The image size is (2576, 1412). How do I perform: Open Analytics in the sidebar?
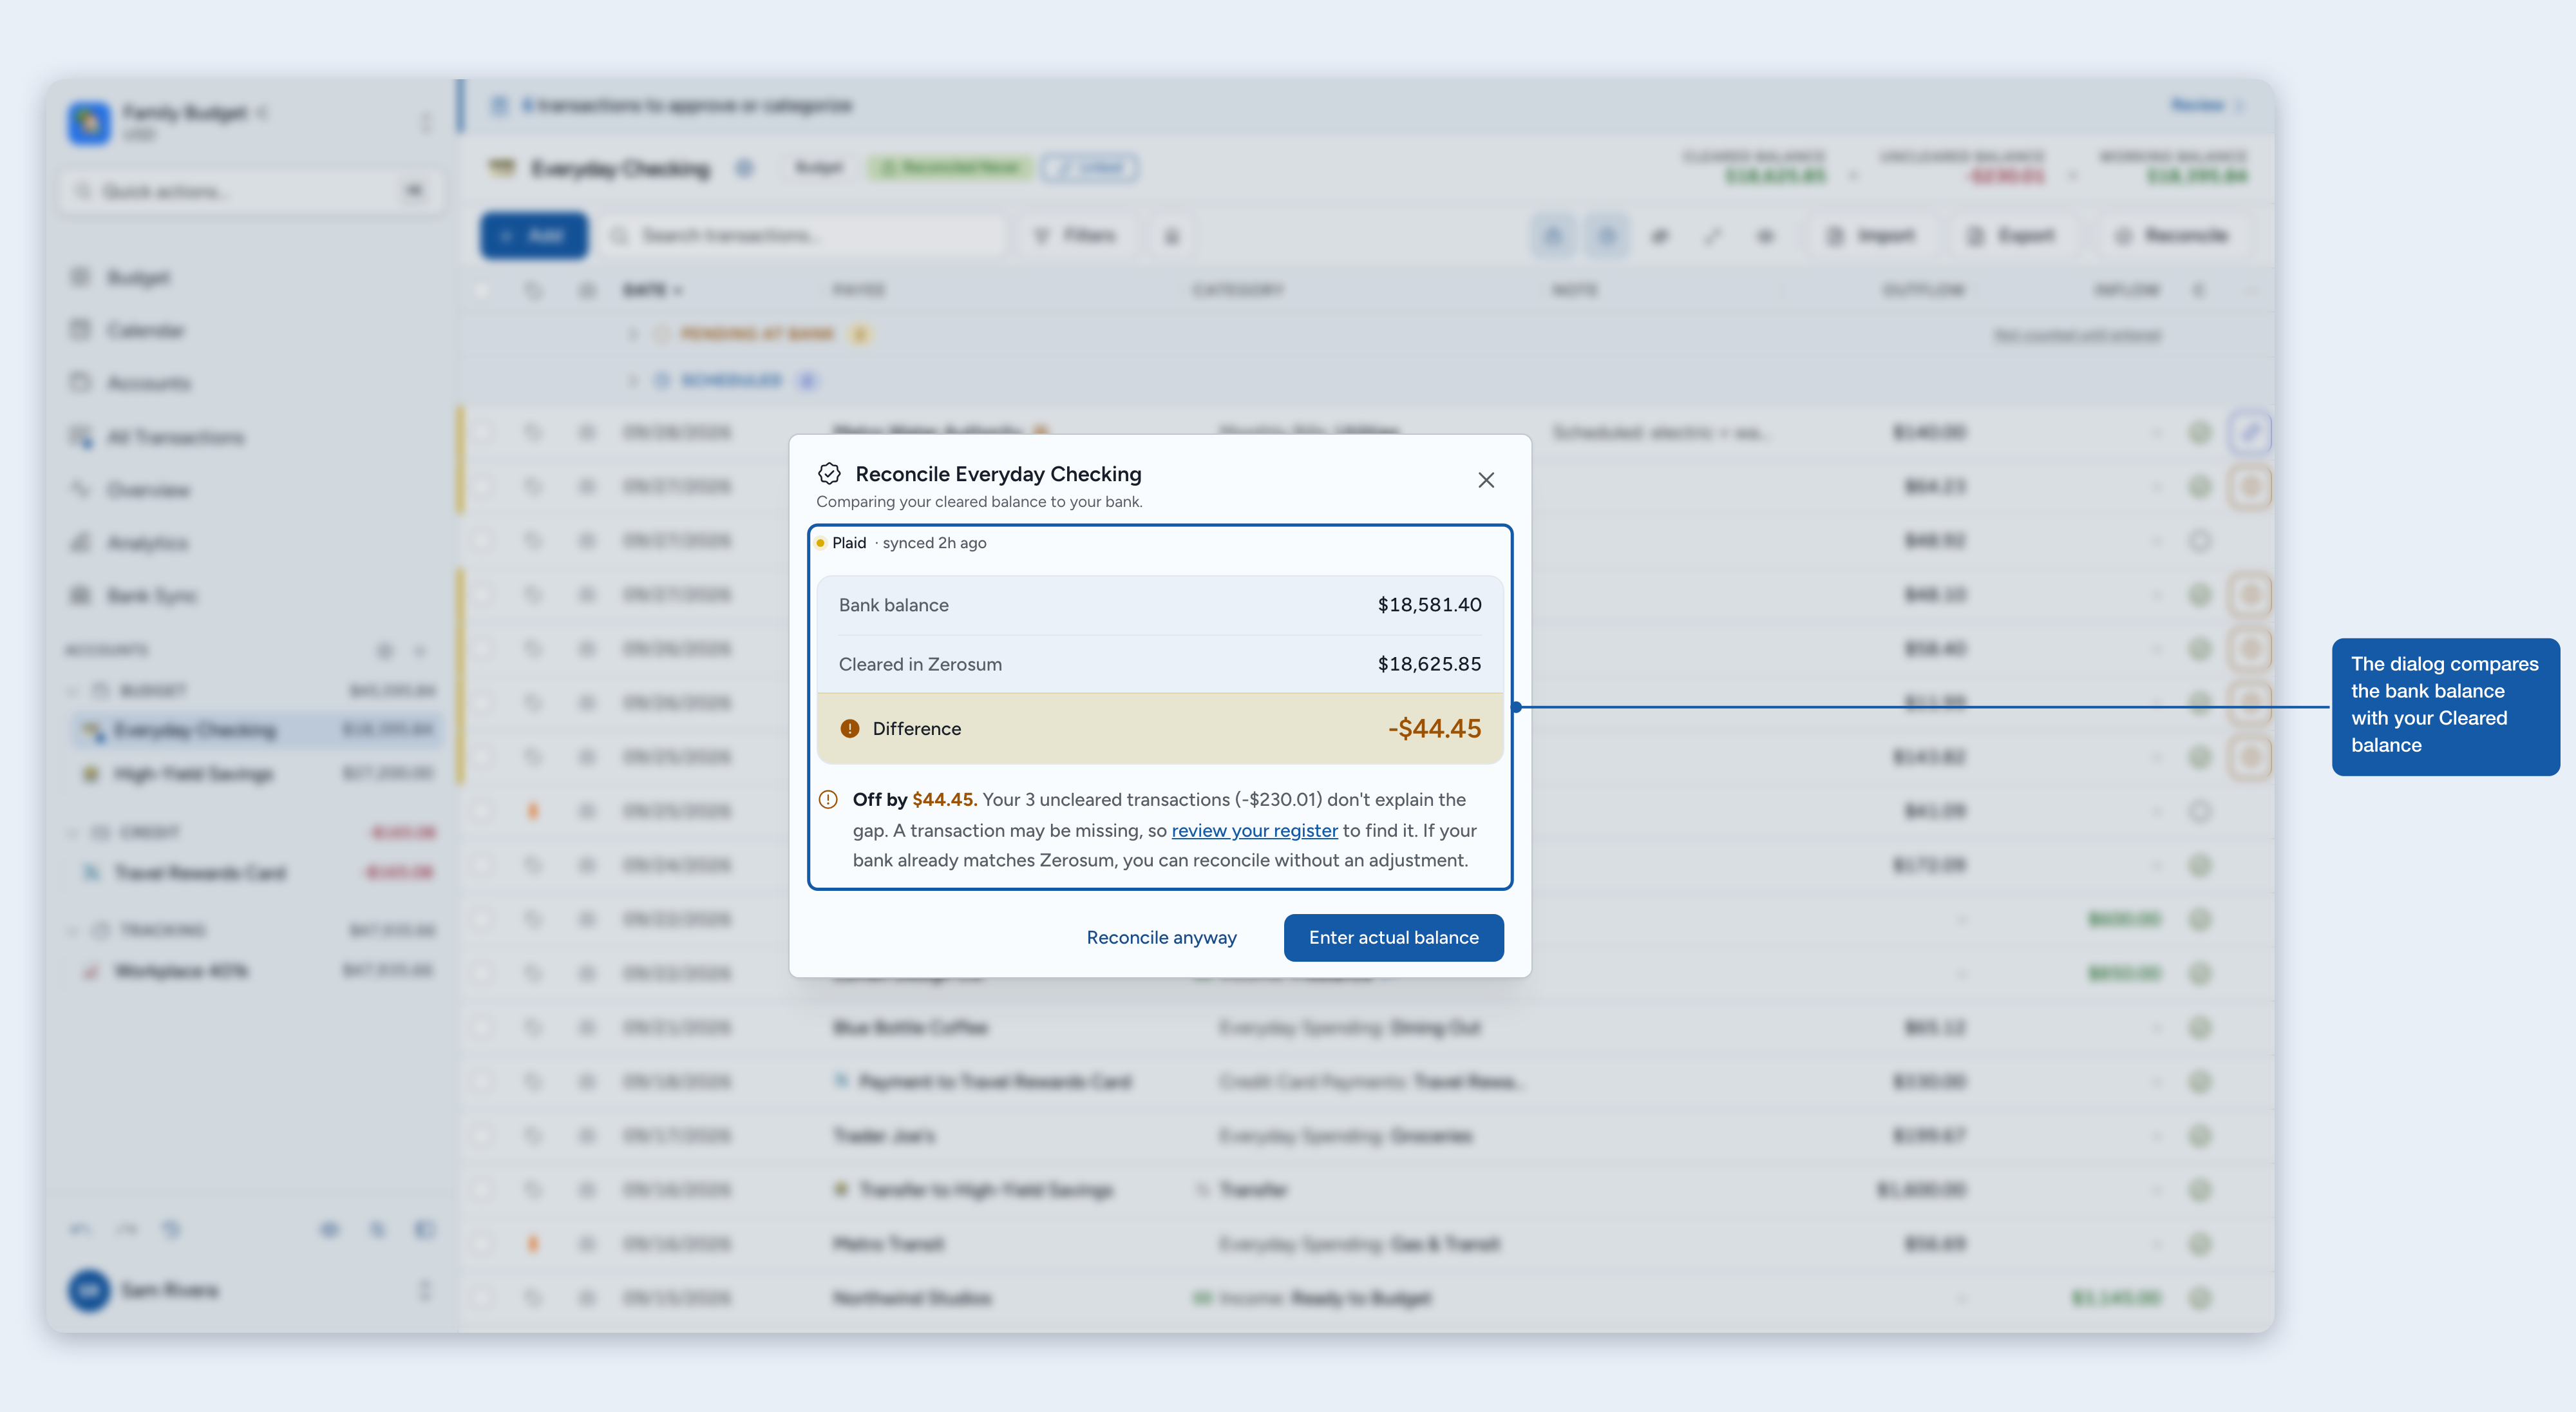[250, 543]
